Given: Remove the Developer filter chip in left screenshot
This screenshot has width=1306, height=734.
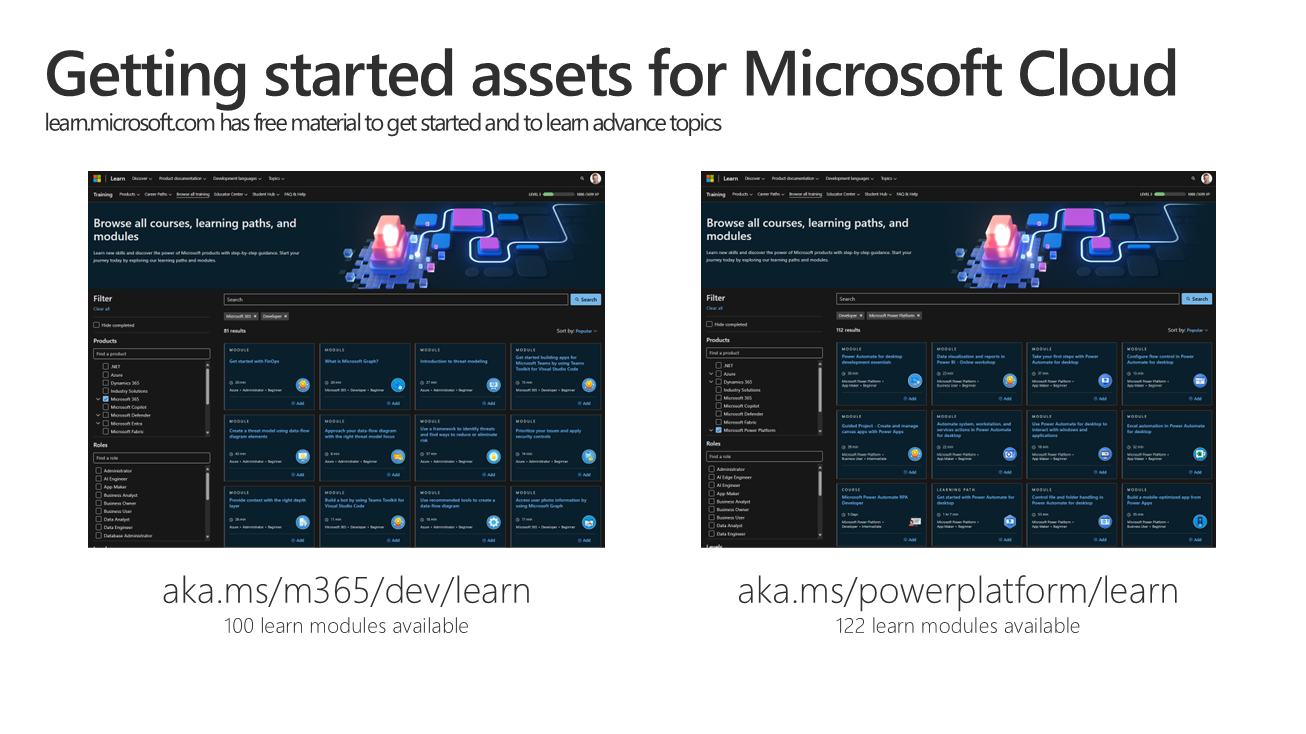Looking at the screenshot, I should 286,316.
